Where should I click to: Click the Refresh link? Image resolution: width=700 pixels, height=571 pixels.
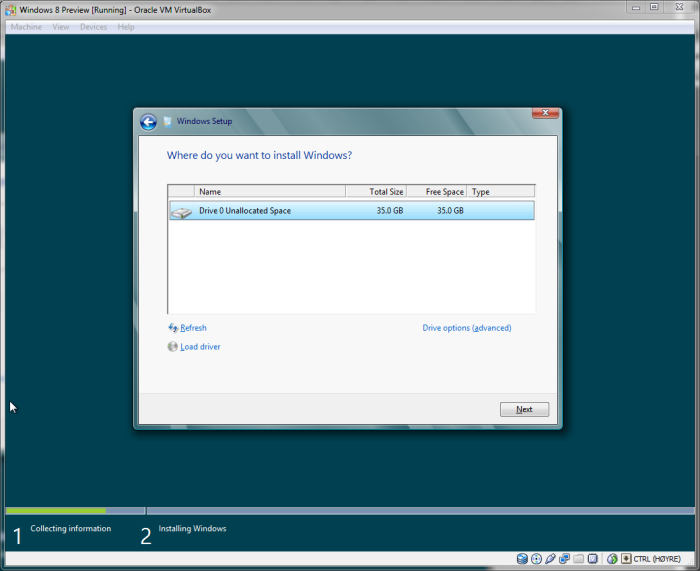(193, 328)
